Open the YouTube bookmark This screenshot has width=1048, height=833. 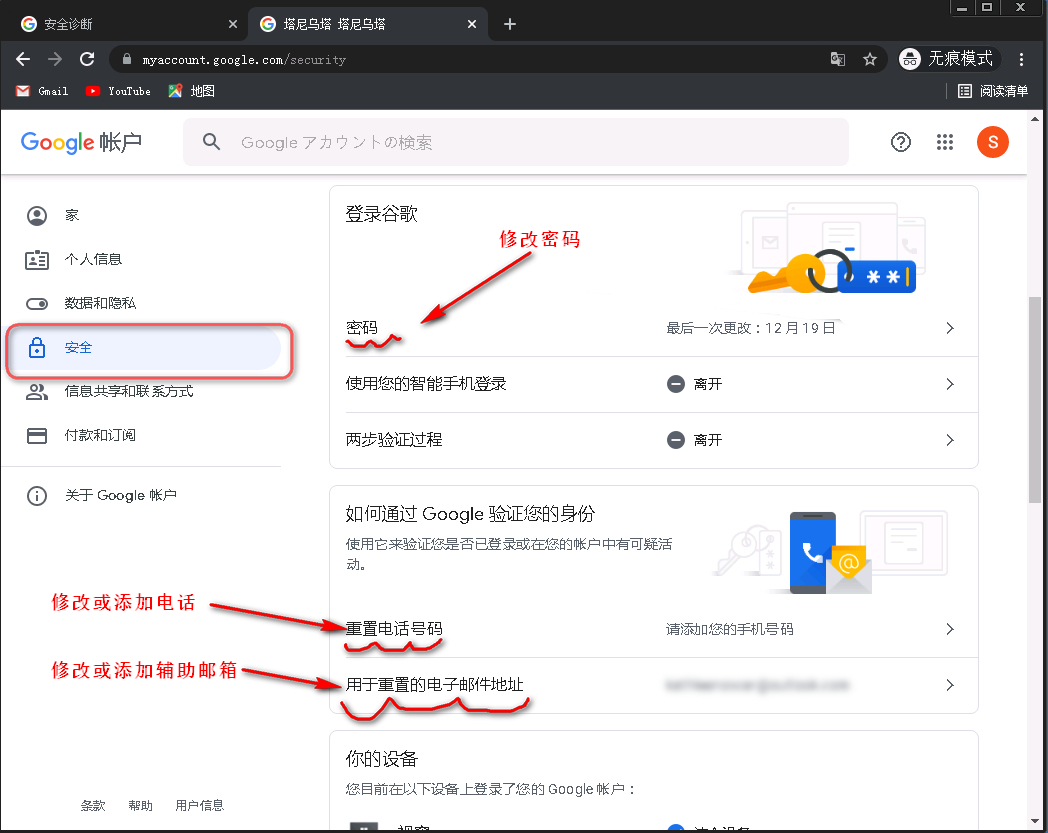click(118, 91)
